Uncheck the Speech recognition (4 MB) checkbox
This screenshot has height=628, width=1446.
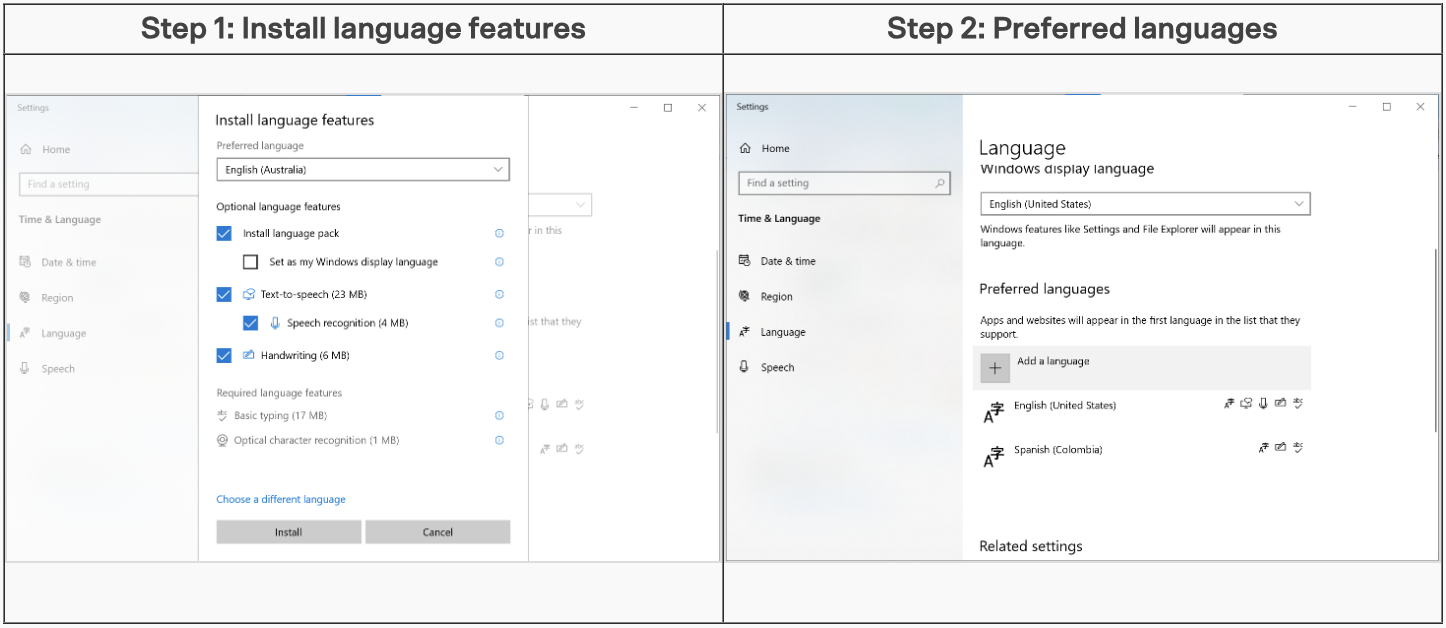pos(251,323)
